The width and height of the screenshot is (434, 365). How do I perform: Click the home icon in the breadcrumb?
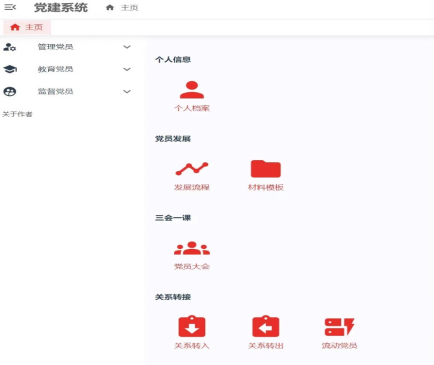[x=110, y=7]
